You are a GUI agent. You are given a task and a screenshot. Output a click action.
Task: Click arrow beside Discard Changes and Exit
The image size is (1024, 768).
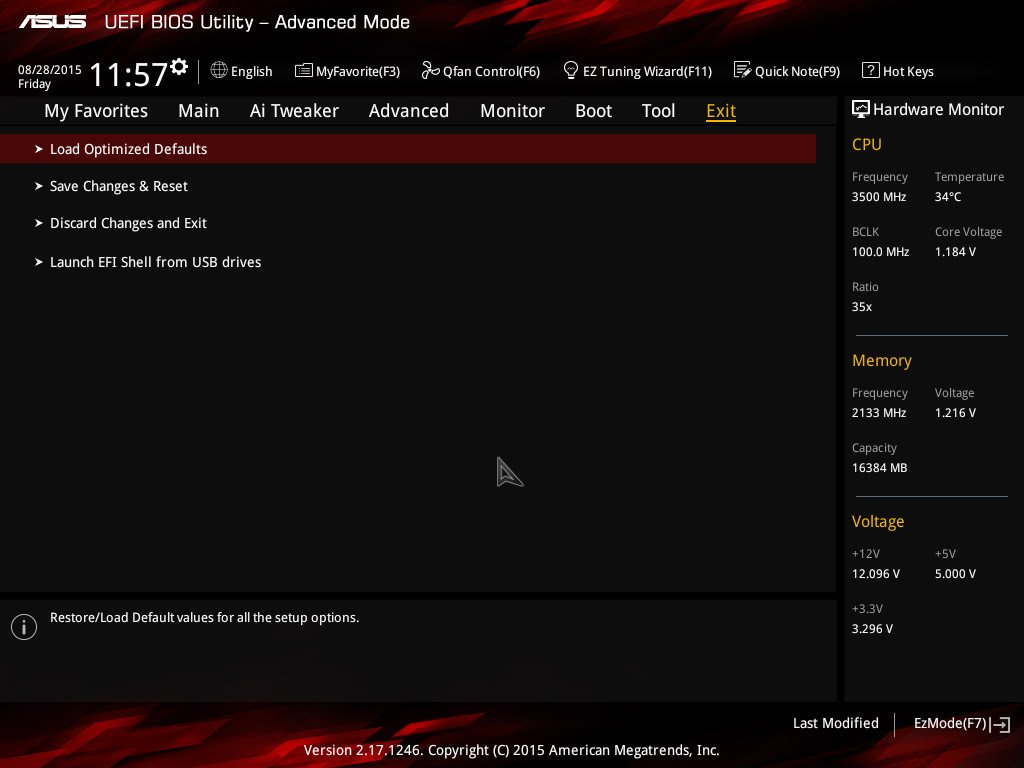(x=39, y=223)
